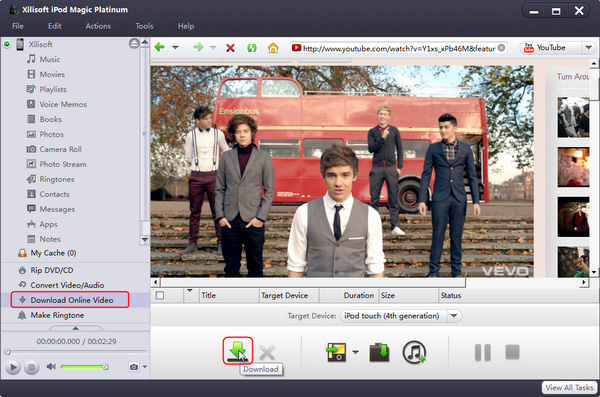Click the Pause task button
This screenshot has width=600, height=397.
pyautogui.click(x=483, y=352)
